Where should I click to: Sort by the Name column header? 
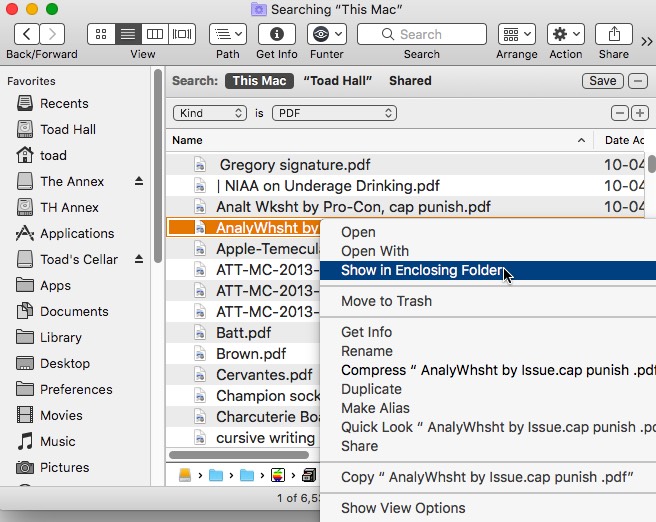(x=379, y=140)
